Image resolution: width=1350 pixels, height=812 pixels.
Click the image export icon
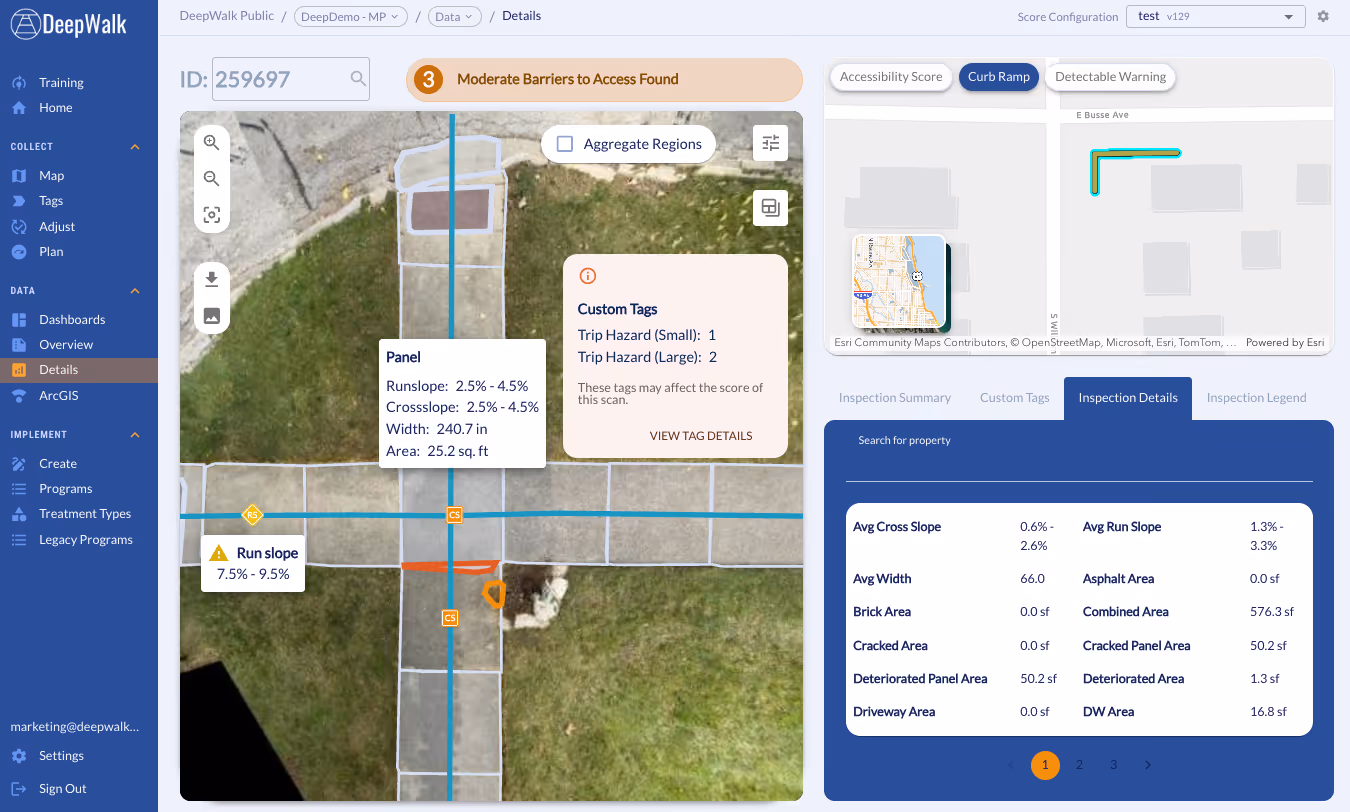click(211, 315)
